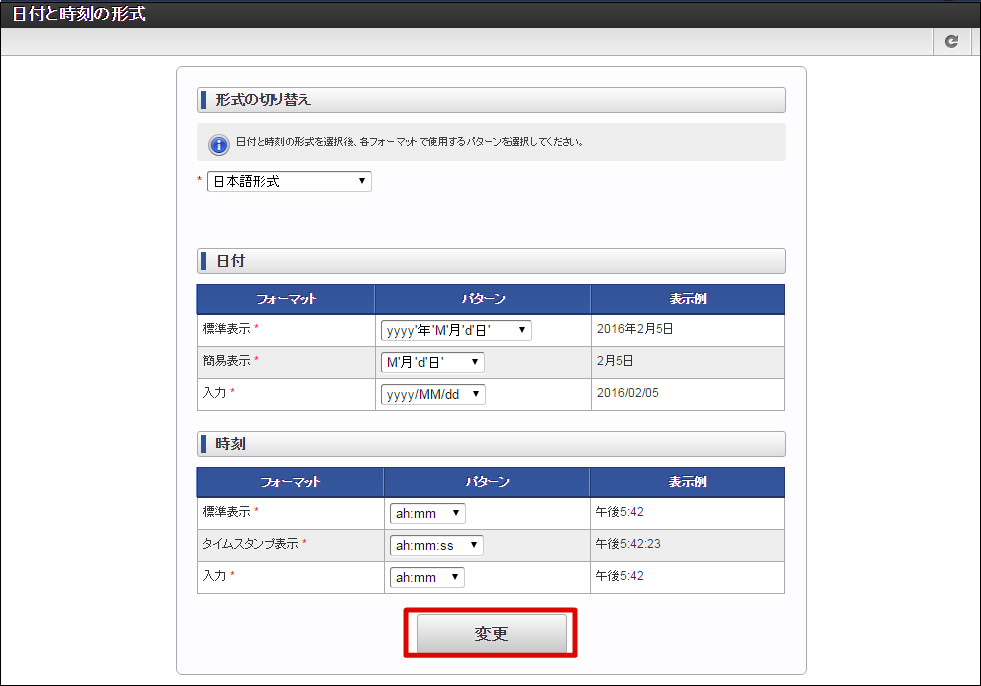The image size is (981, 686).
Task: Click the time 標準表示 row label
Action: point(226,512)
